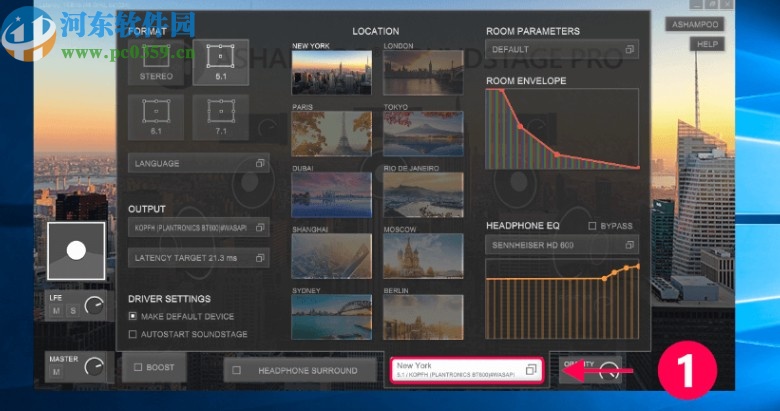Image resolution: width=780 pixels, height=411 pixels.
Task: Open the ROOM PARAMETERS DEFAULT dropdown
Action: pyautogui.click(x=562, y=49)
